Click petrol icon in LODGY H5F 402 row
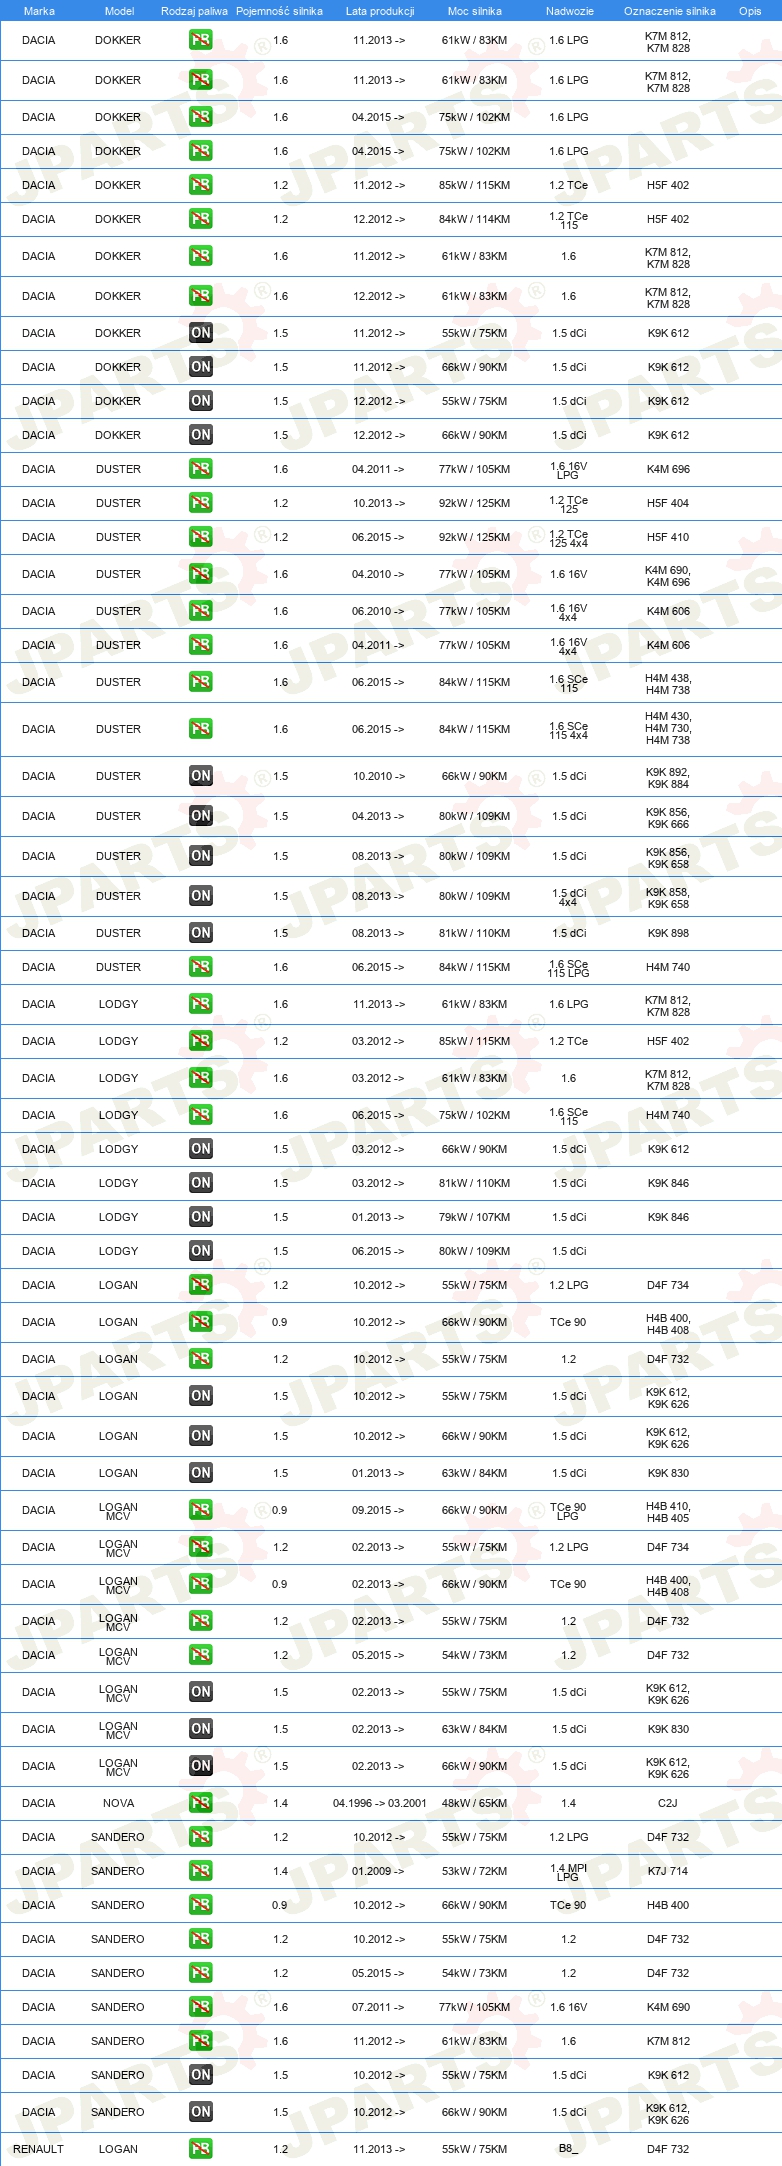Screen dimensions: 782x2166 click(201, 1041)
